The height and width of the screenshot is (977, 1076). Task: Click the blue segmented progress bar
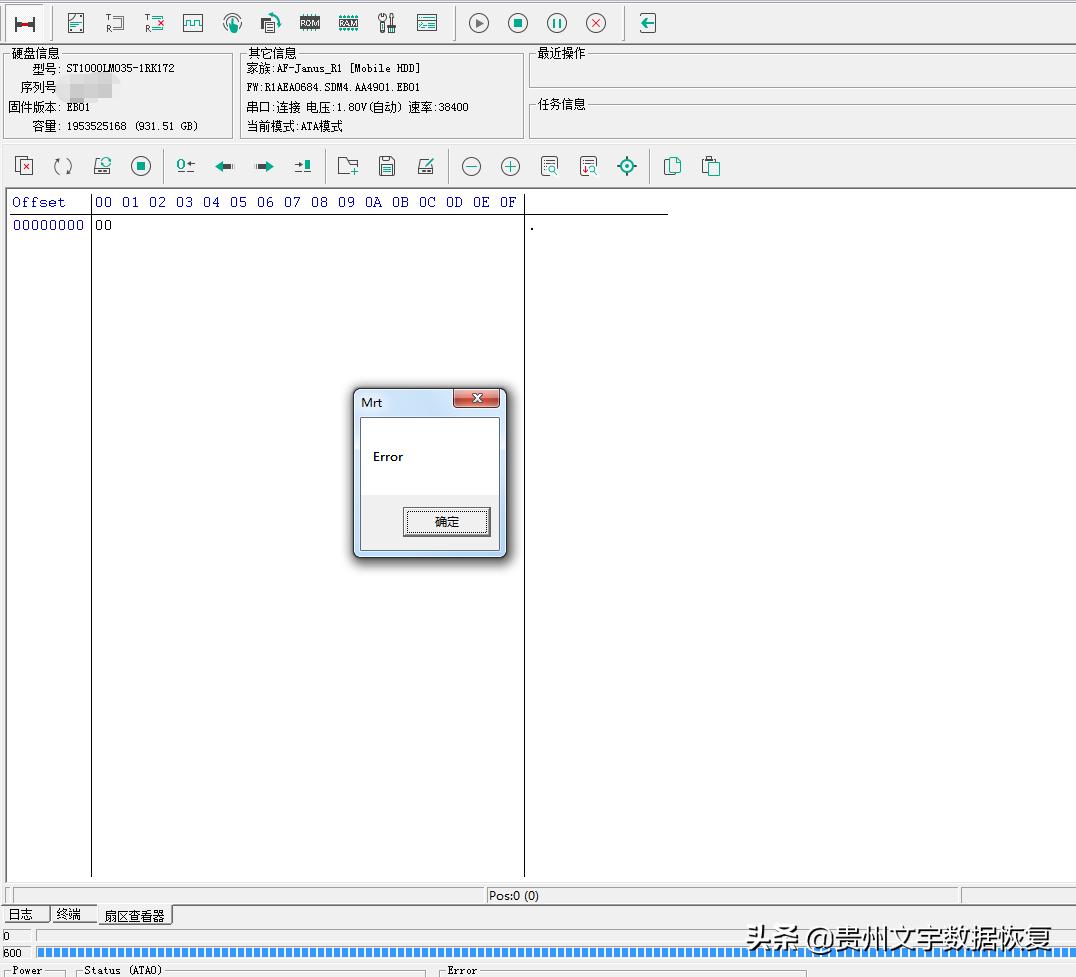[x=550, y=953]
